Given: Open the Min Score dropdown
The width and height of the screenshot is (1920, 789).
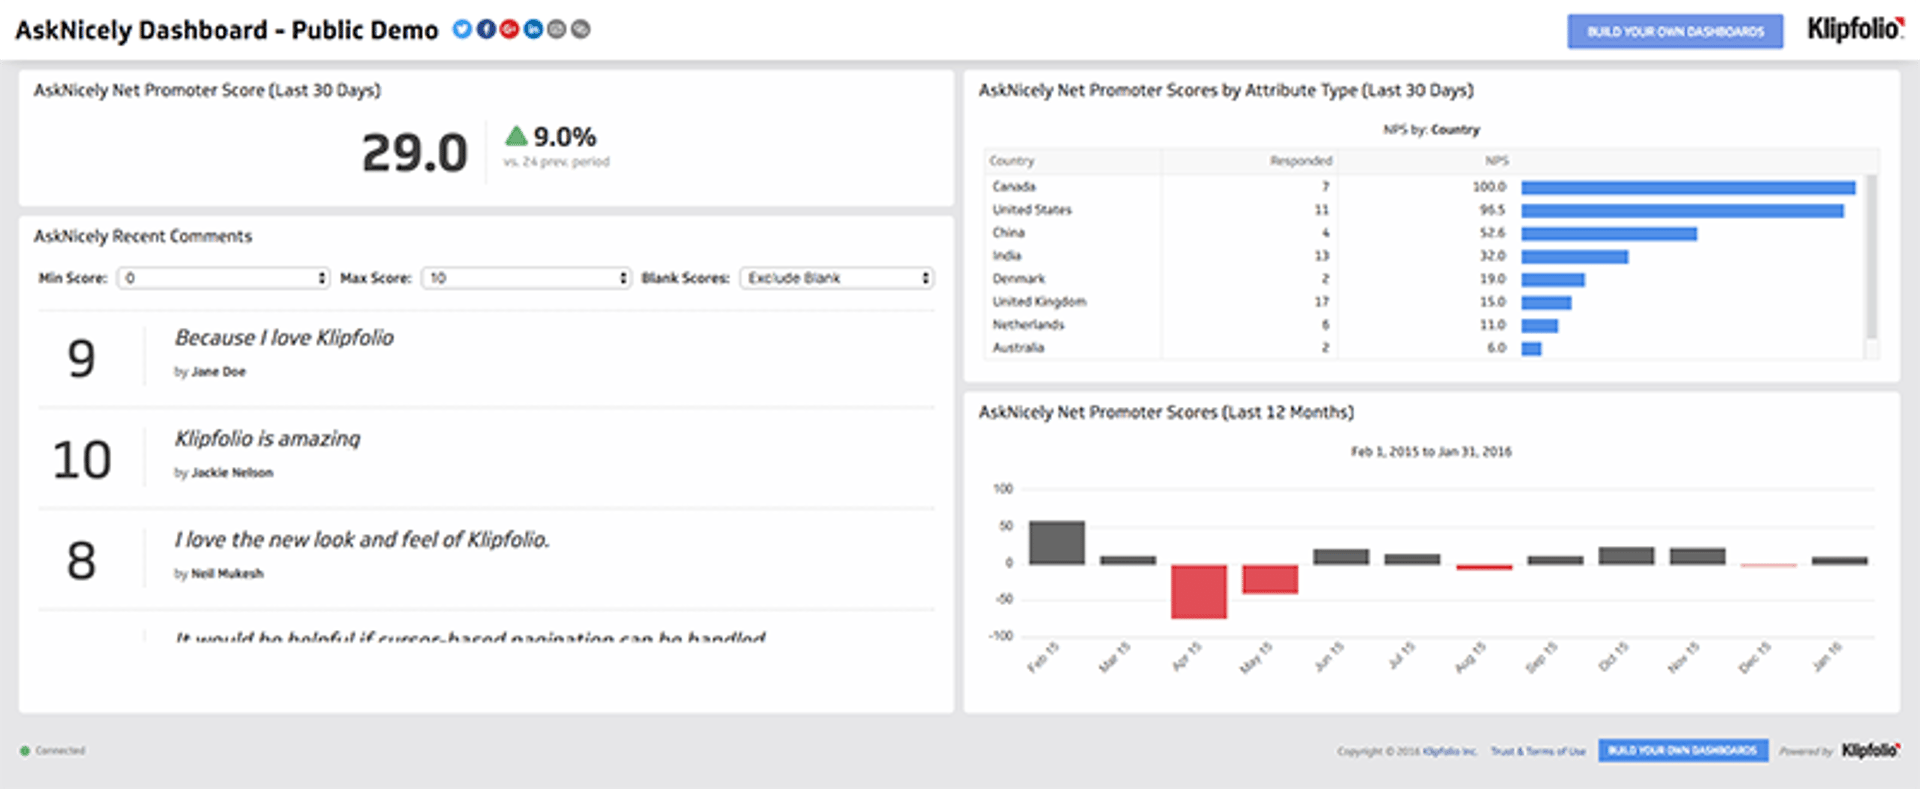Looking at the screenshot, I should 223,278.
